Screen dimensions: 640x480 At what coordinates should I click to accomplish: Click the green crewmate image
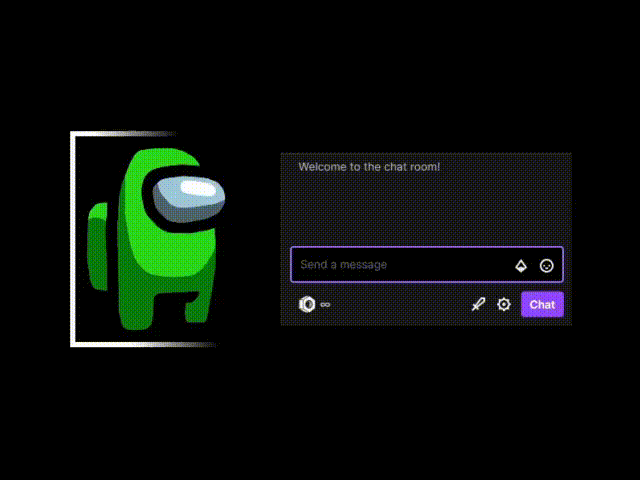pyautogui.click(x=156, y=239)
